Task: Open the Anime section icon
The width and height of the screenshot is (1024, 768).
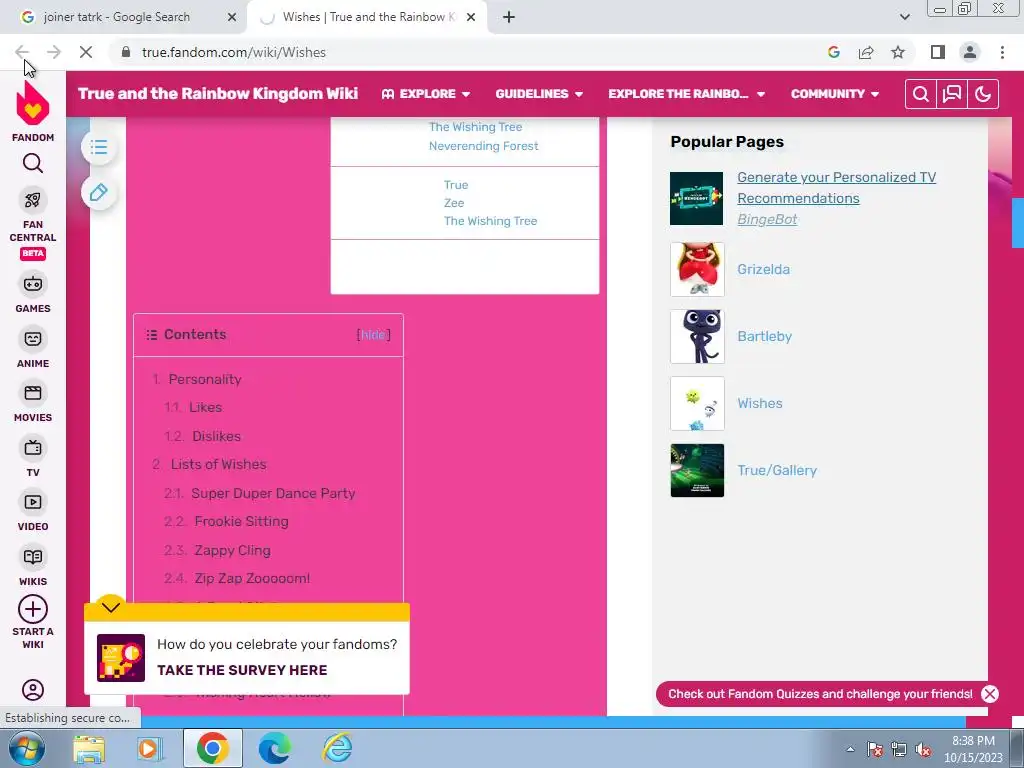Action: [x=33, y=339]
